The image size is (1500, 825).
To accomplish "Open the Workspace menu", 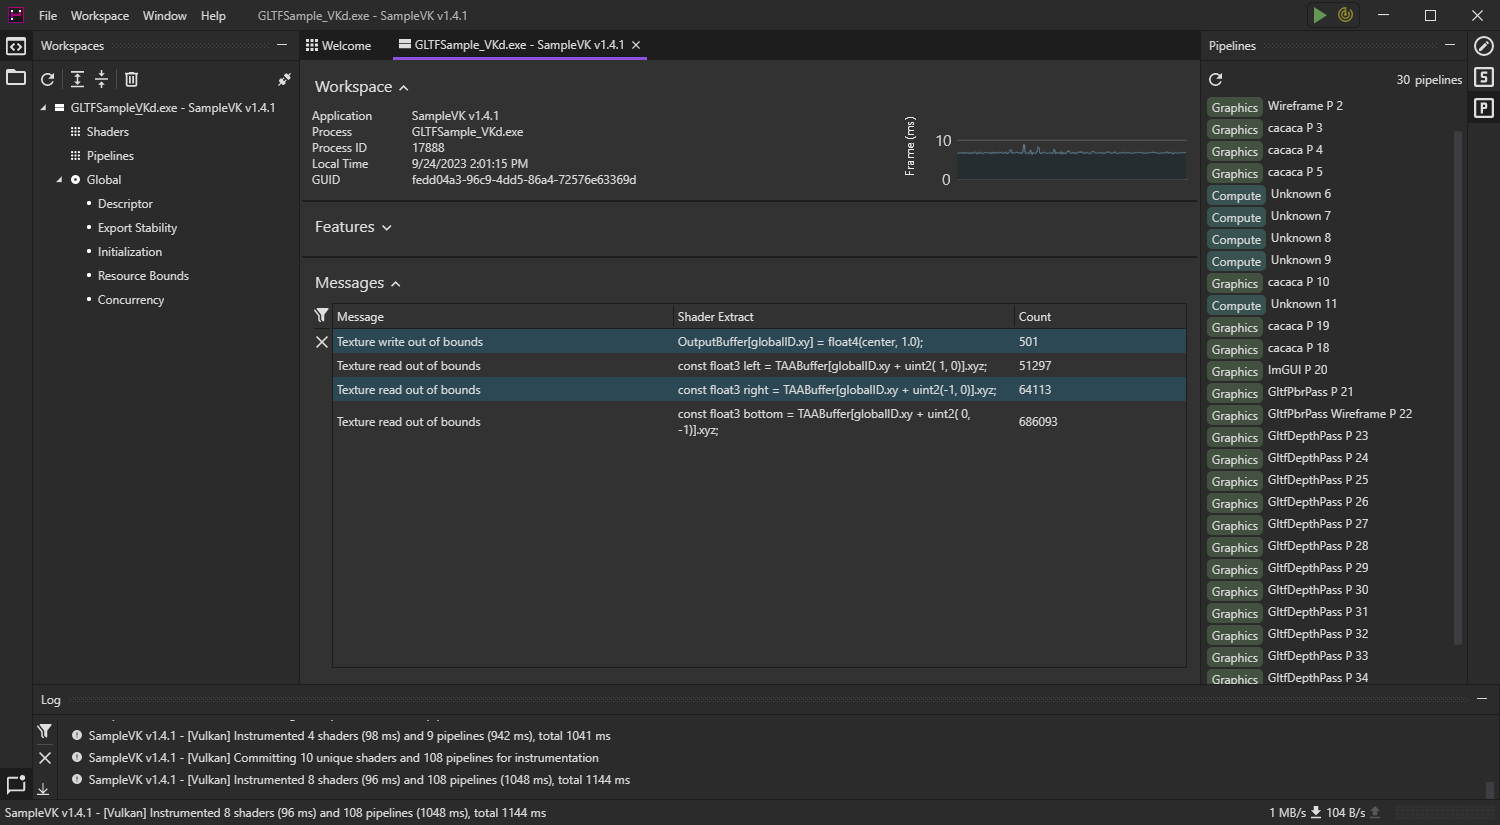I will point(99,15).
